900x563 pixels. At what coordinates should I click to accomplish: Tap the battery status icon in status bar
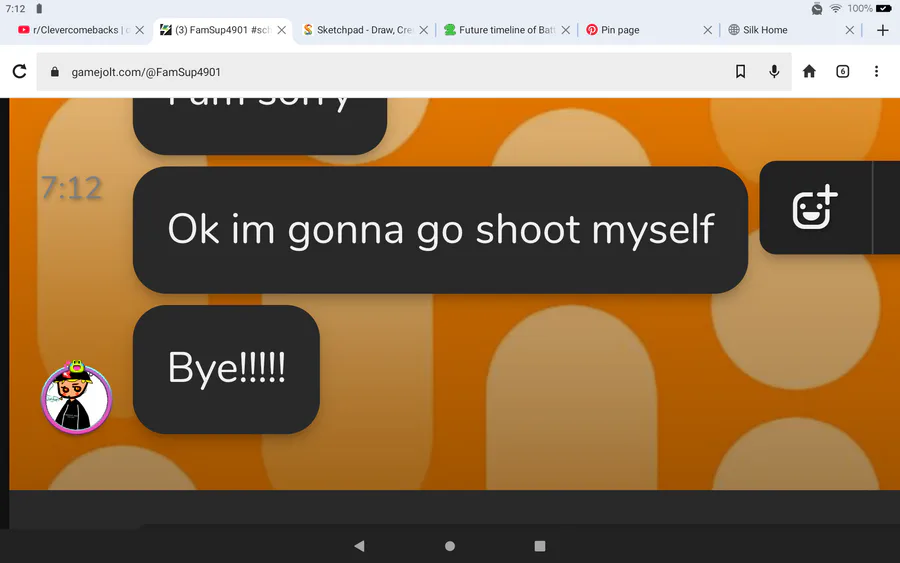point(883,9)
